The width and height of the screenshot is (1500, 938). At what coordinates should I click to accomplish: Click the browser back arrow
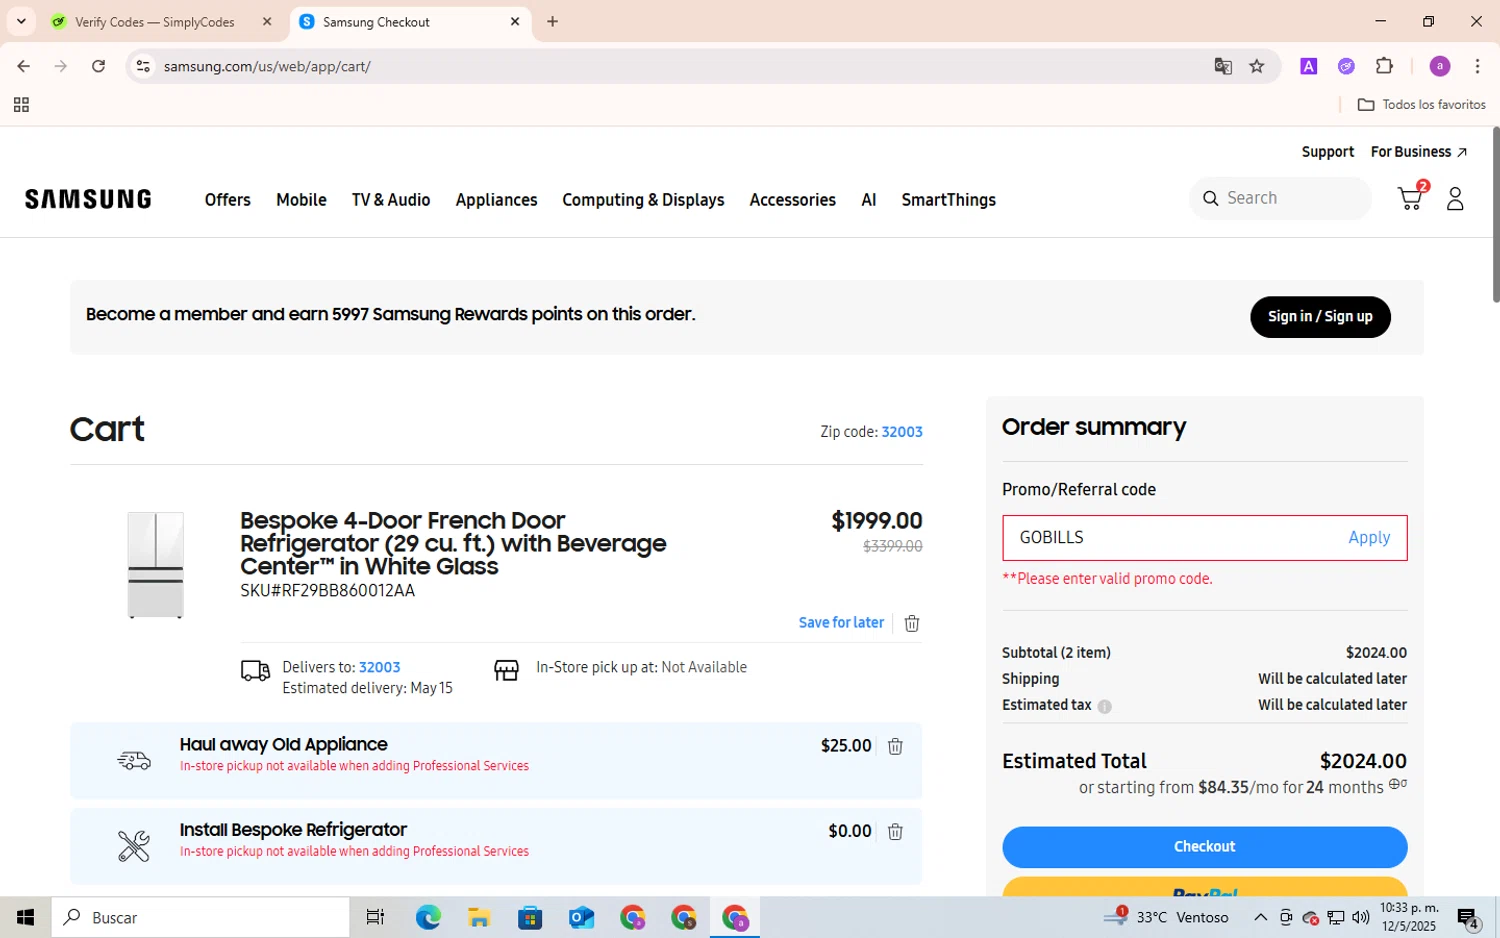pos(23,66)
